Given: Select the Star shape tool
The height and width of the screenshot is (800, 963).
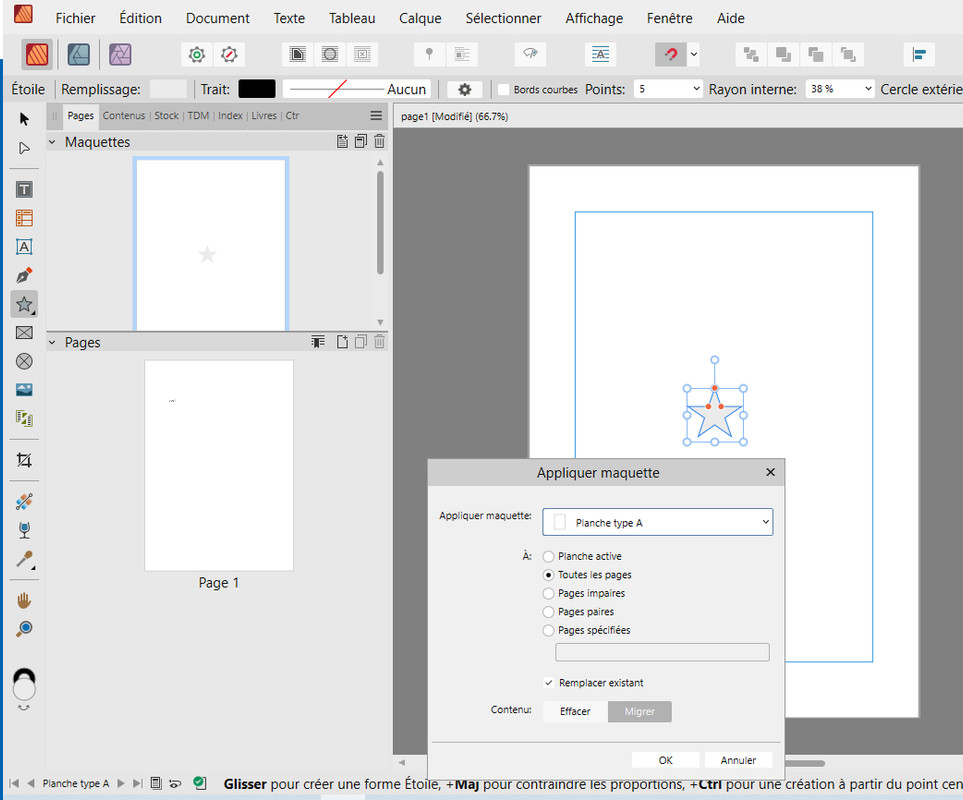Looking at the screenshot, I should point(24,304).
